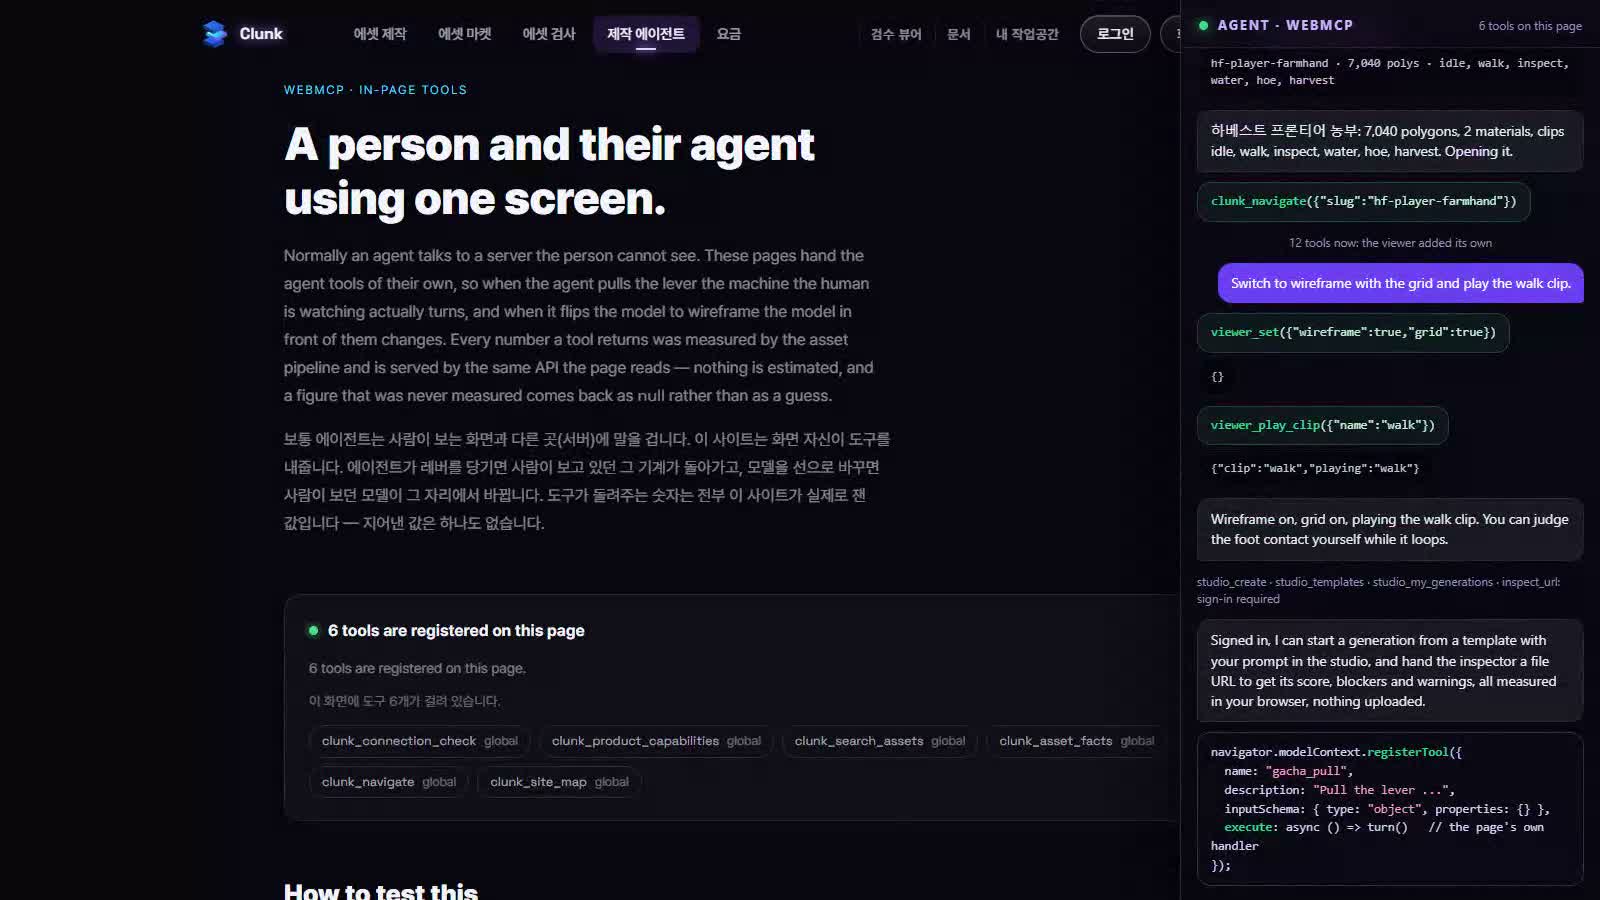The width and height of the screenshot is (1600, 900).
Task: Open the 검수 뷰어 link
Action: tap(896, 34)
